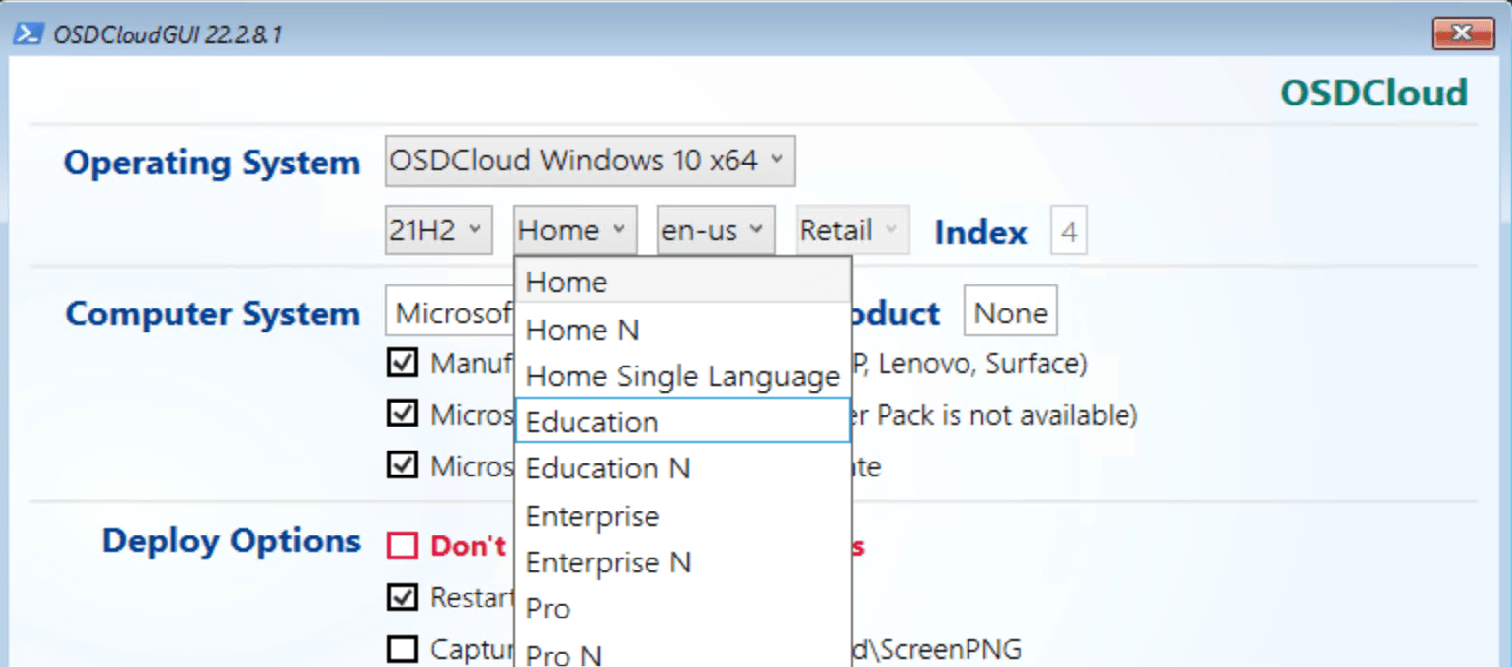Toggle the Restart checkbox under Deploy Options

point(402,597)
